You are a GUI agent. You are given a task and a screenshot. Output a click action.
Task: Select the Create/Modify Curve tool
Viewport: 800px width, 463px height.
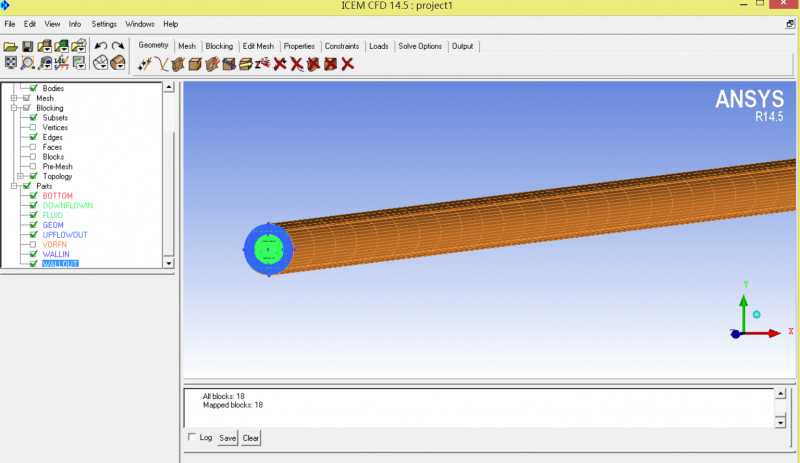(161, 64)
